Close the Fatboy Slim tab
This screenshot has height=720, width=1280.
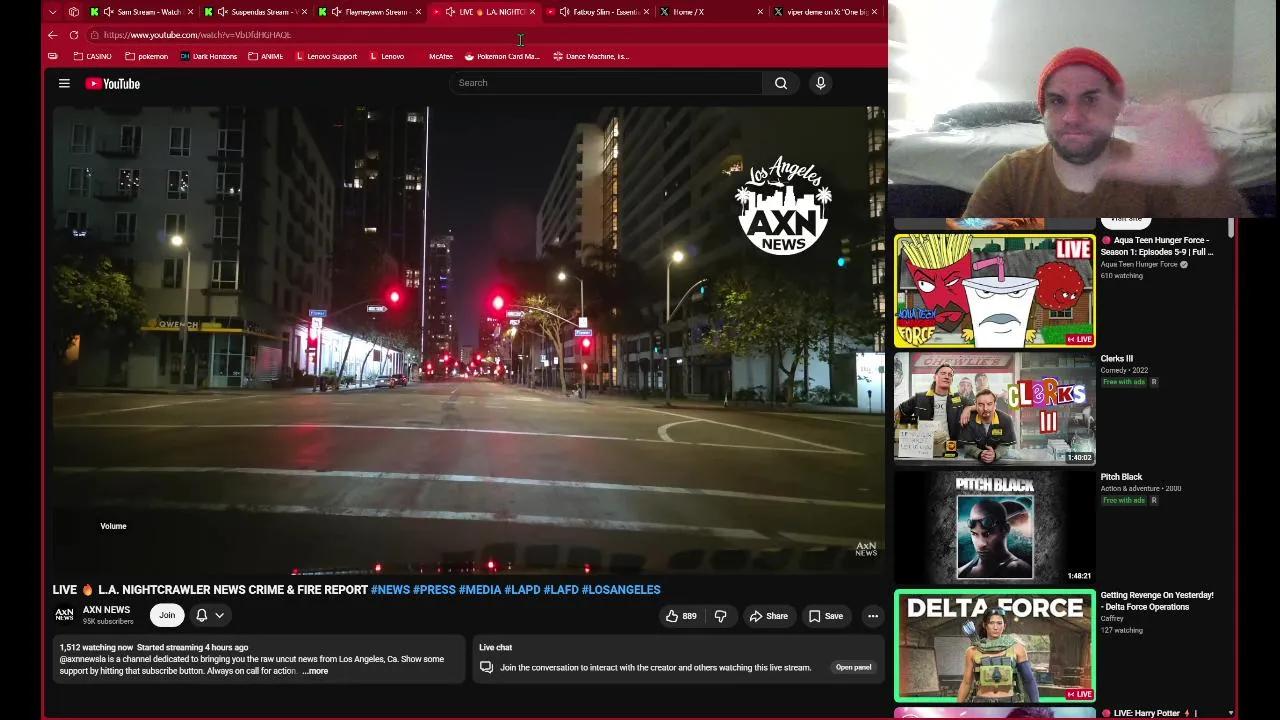click(647, 12)
